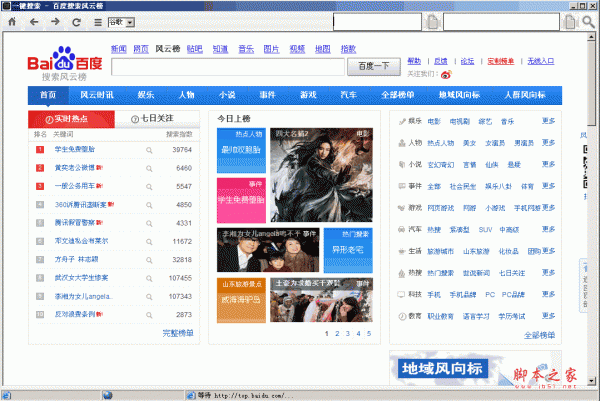Click the page scrollbar up arrow
This screenshot has height=401, width=600.
click(592, 37)
